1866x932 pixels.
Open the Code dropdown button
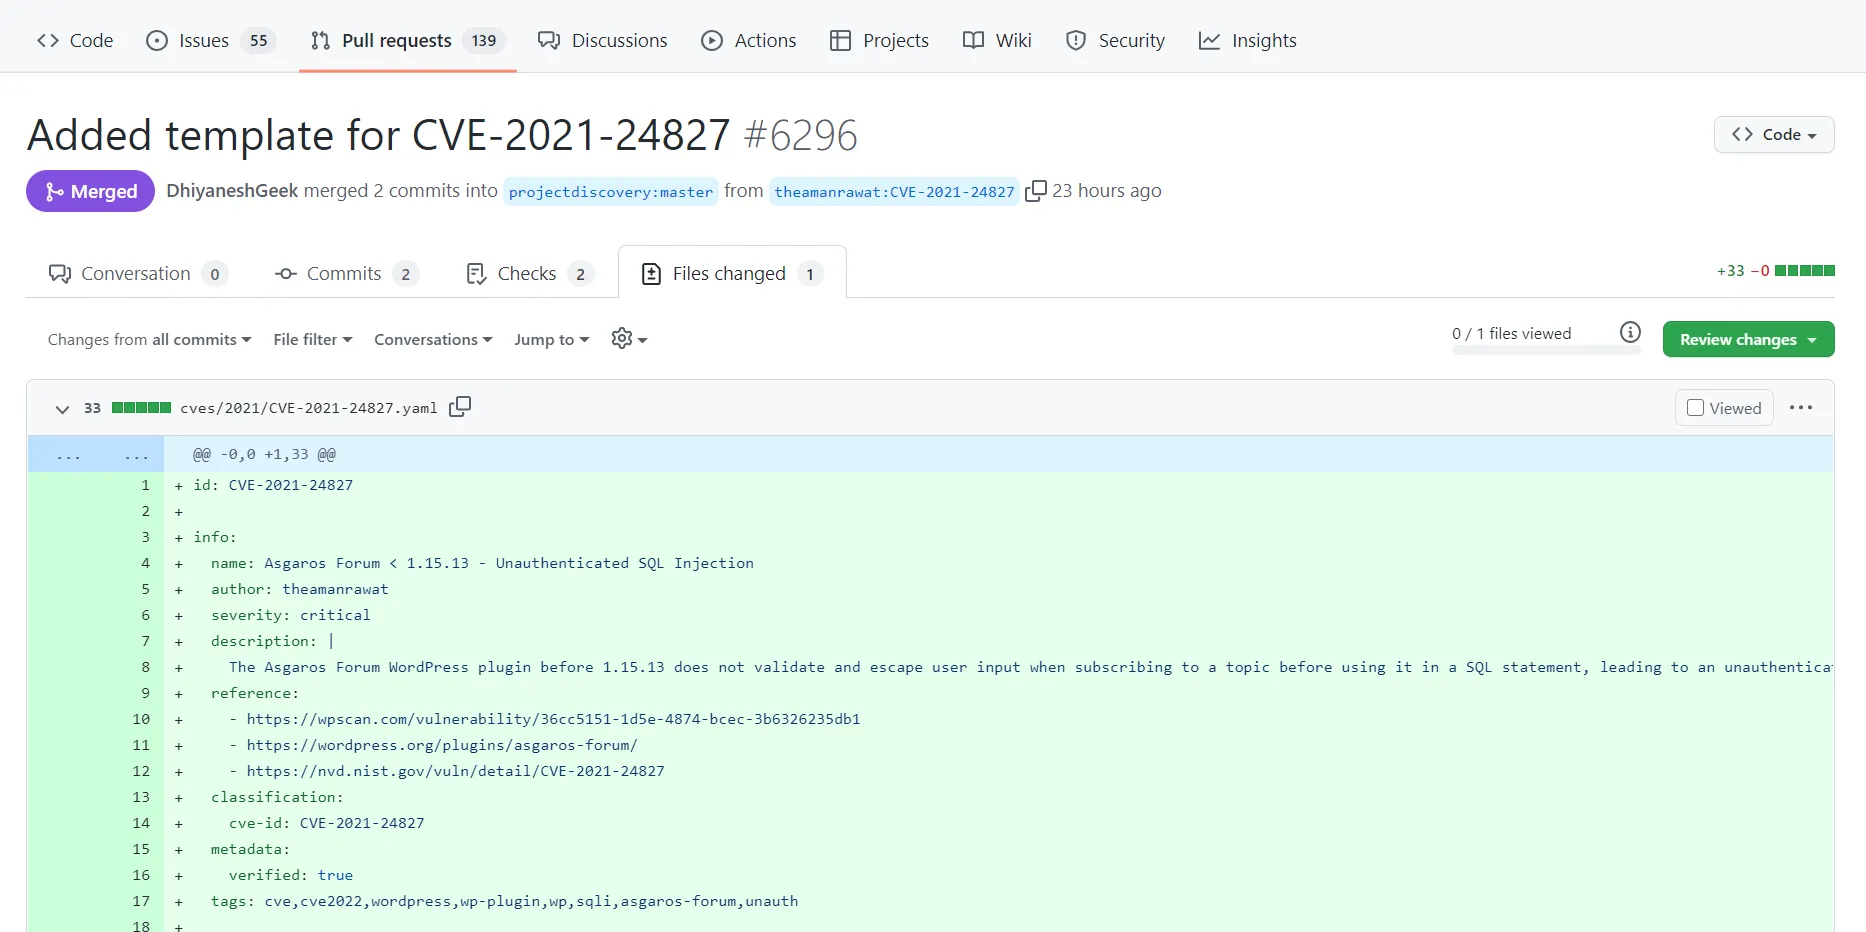click(1773, 135)
